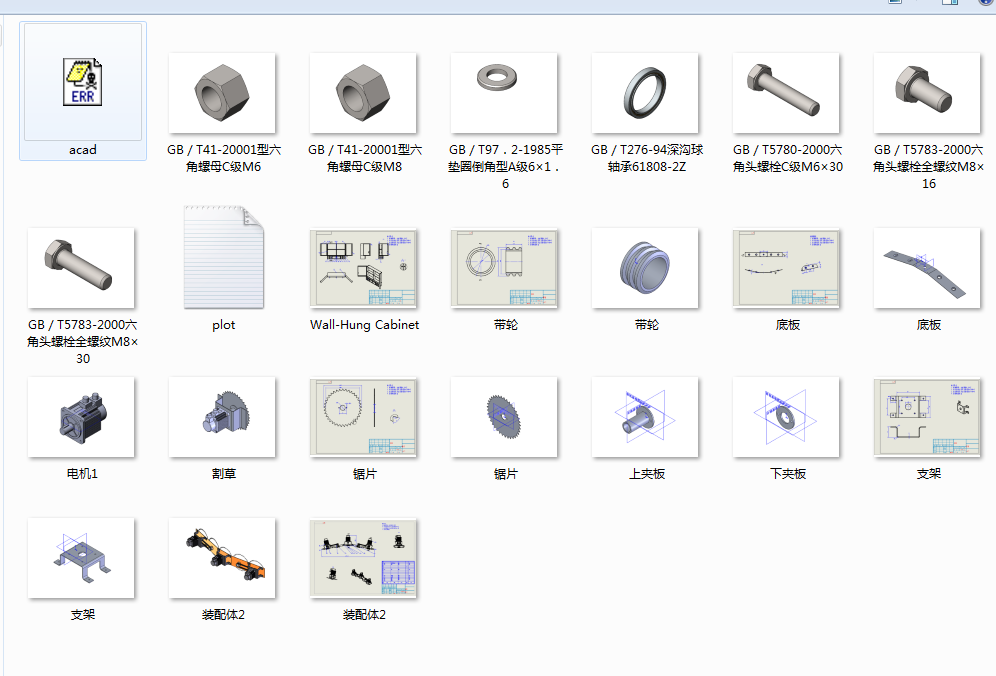
Task: Click the 'GB / T41-20001型六角螺母C级M8' label
Action: (365, 158)
